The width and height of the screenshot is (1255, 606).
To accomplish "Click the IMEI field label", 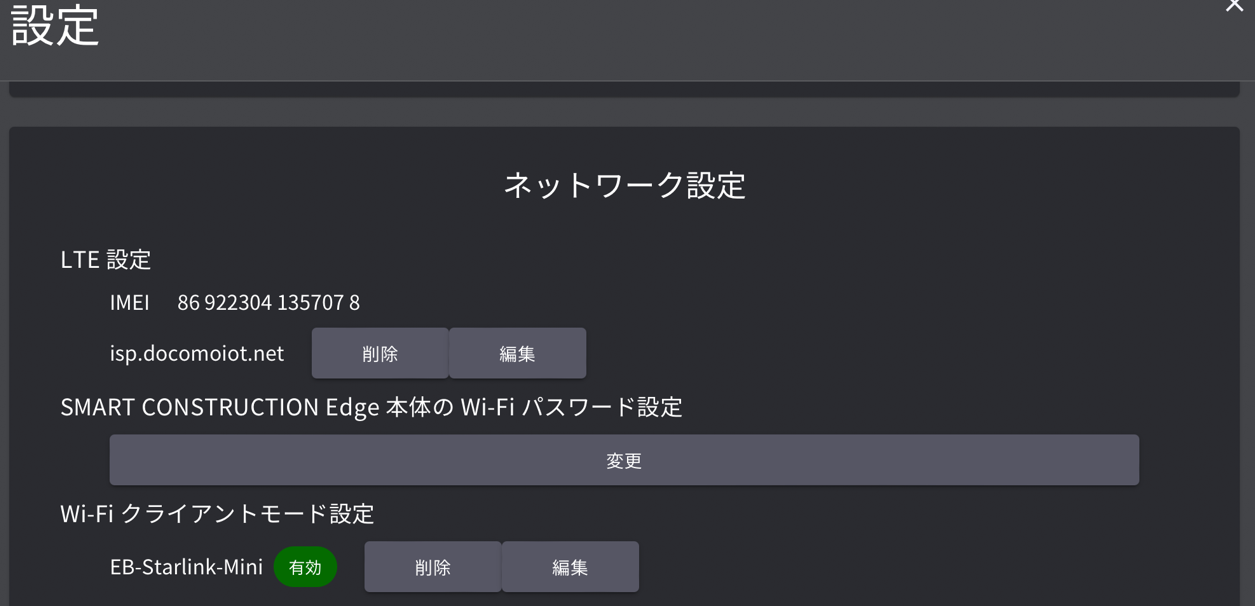I will [x=129, y=302].
